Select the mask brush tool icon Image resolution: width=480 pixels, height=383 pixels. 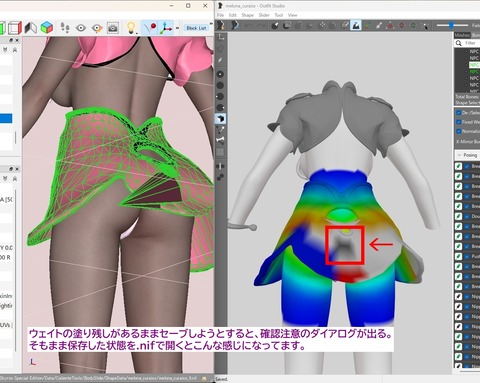(x=287, y=25)
